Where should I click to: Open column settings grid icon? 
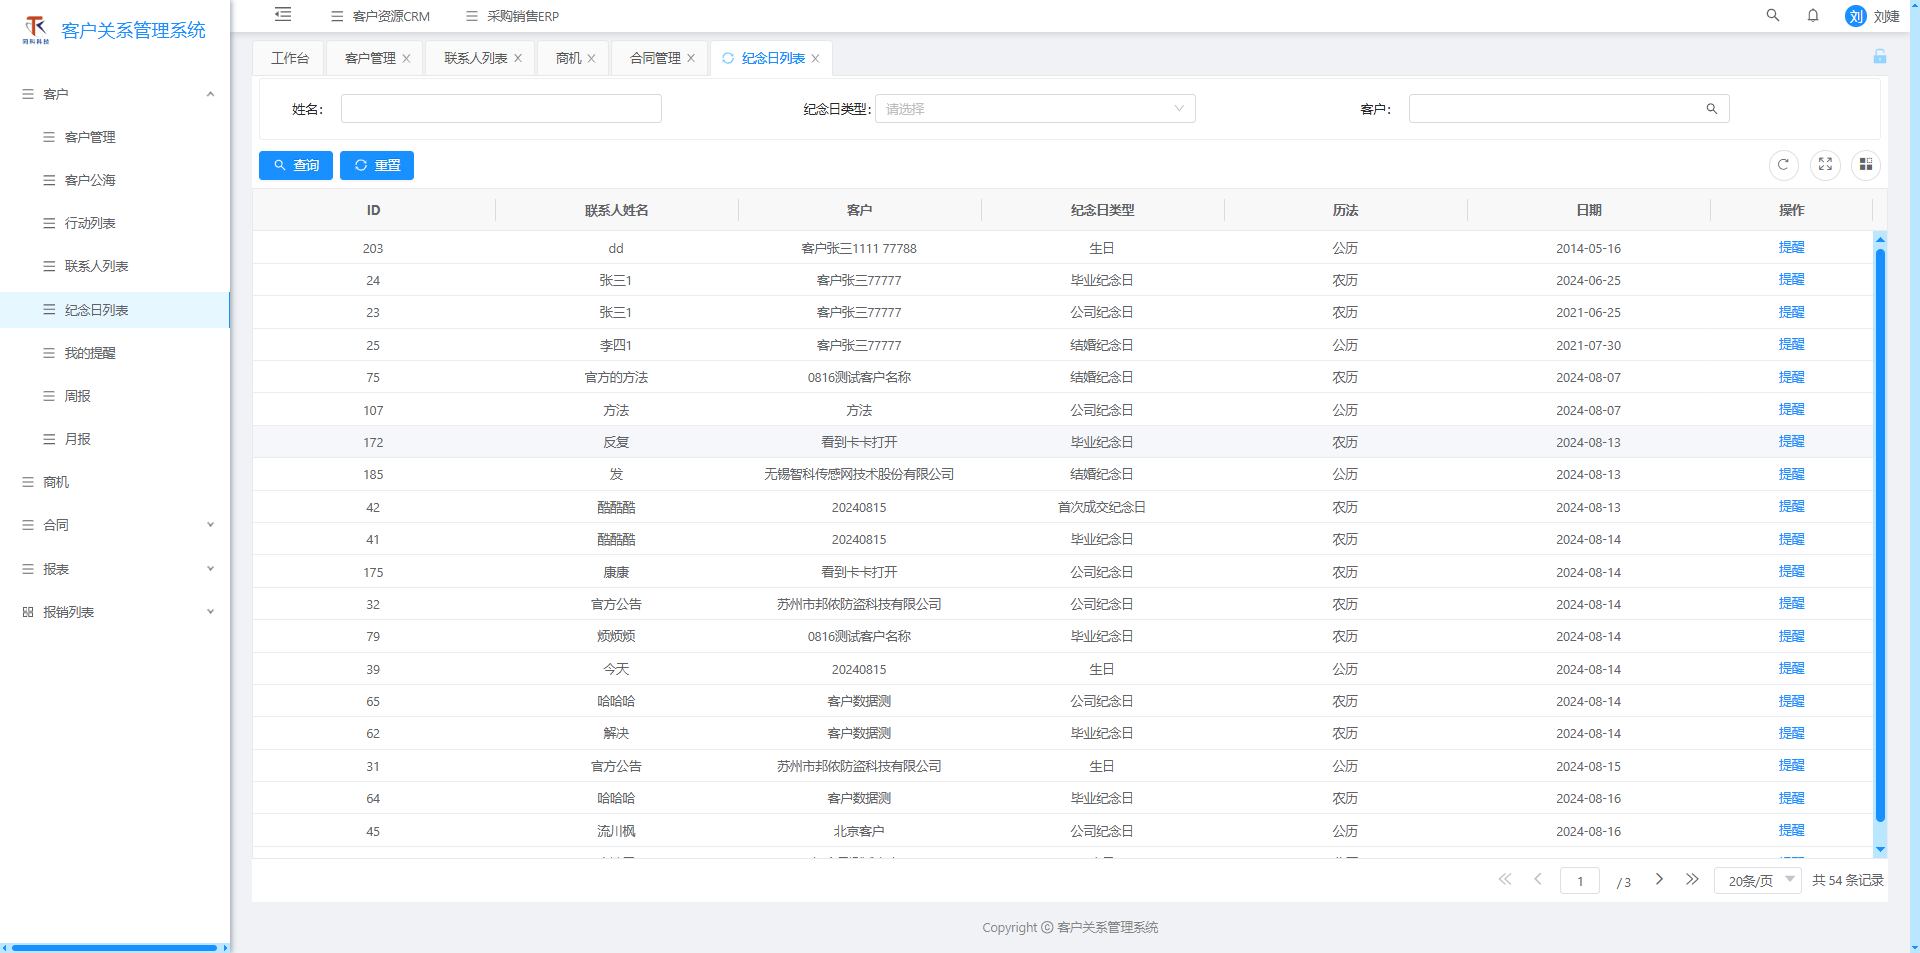[x=1866, y=165]
